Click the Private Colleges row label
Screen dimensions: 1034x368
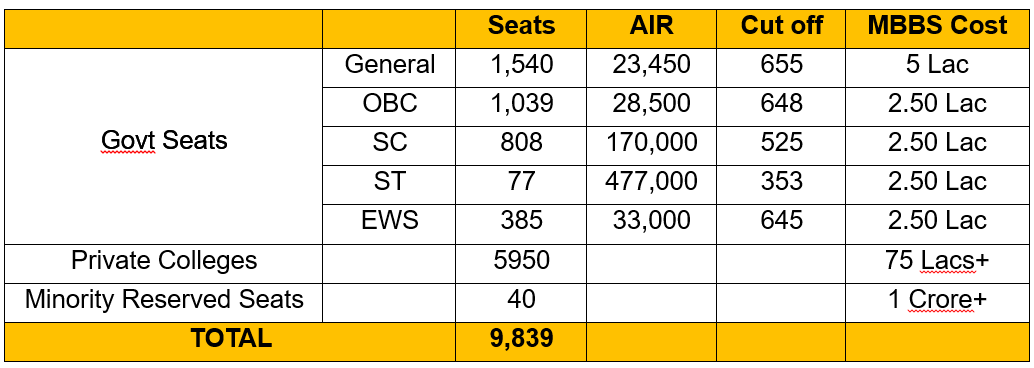click(164, 261)
